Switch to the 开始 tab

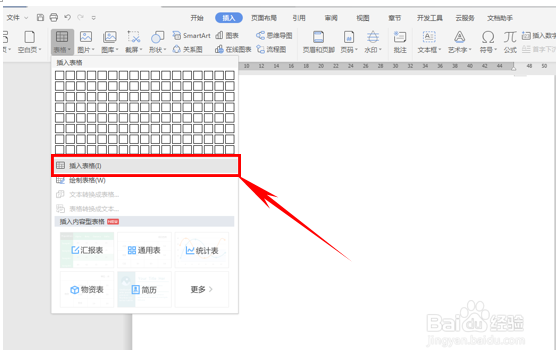pos(197,18)
